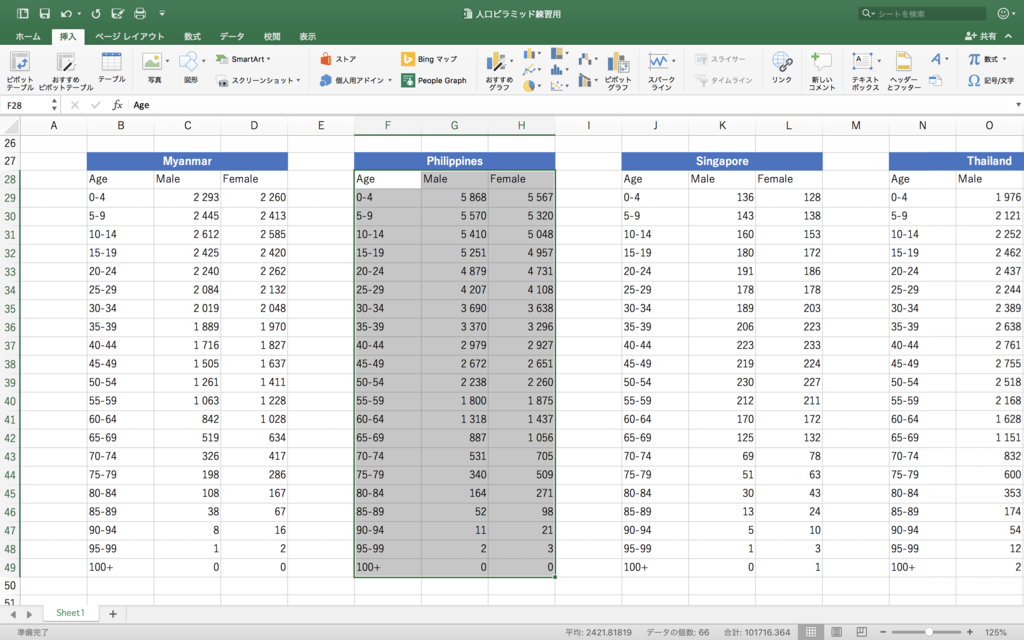Open the ストア add-in store
Screen dimensions: 1024x640
[x=338, y=59]
